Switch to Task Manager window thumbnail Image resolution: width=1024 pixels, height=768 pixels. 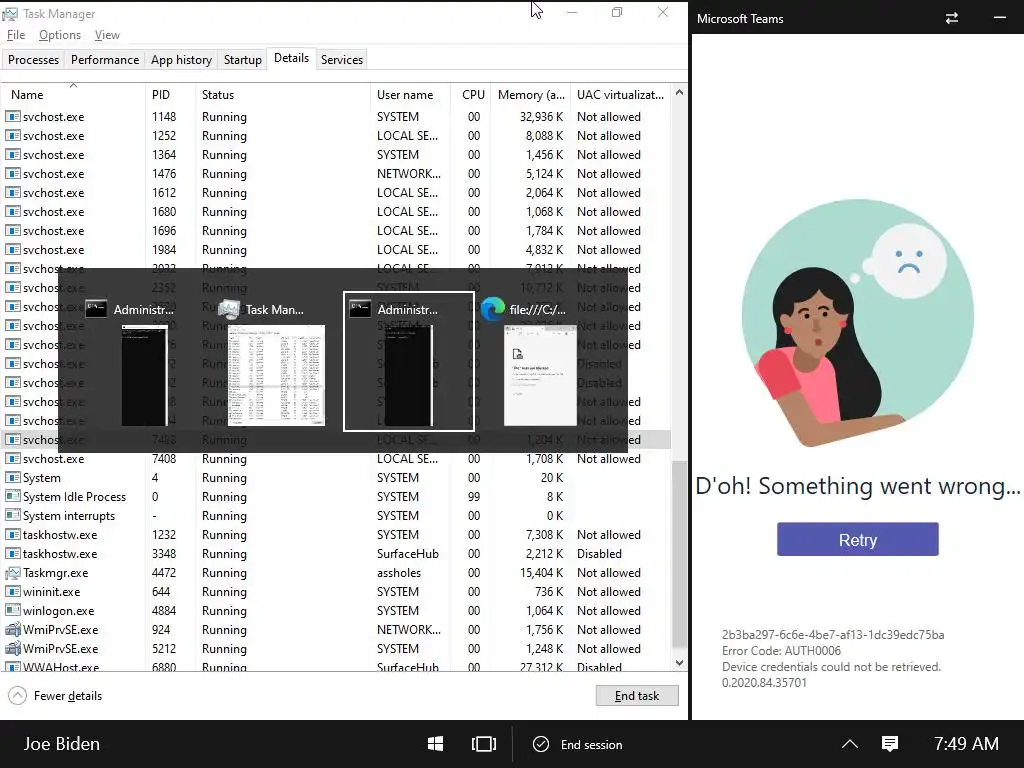tap(276, 376)
